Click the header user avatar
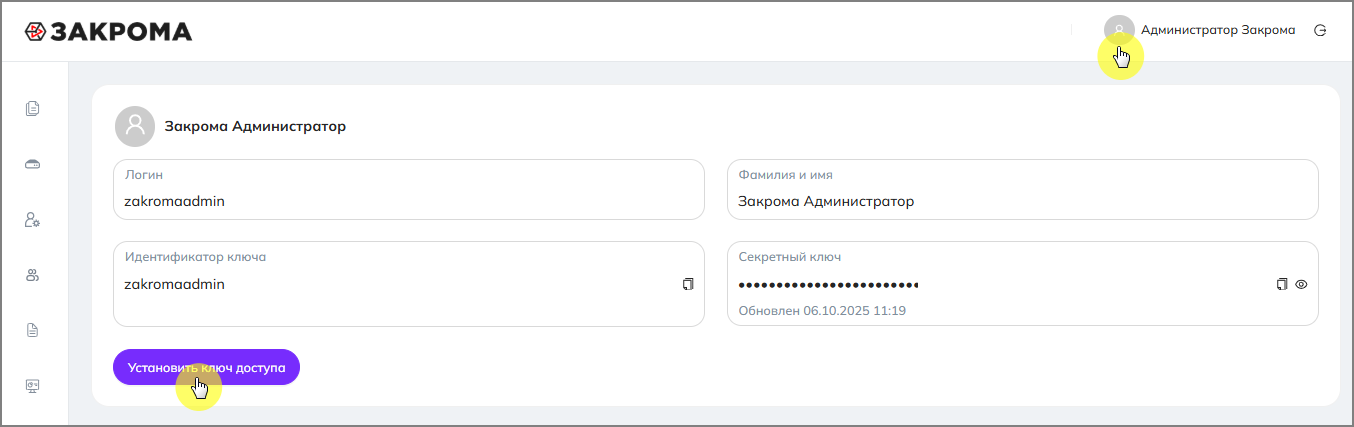The width and height of the screenshot is (1354, 427). click(1119, 30)
